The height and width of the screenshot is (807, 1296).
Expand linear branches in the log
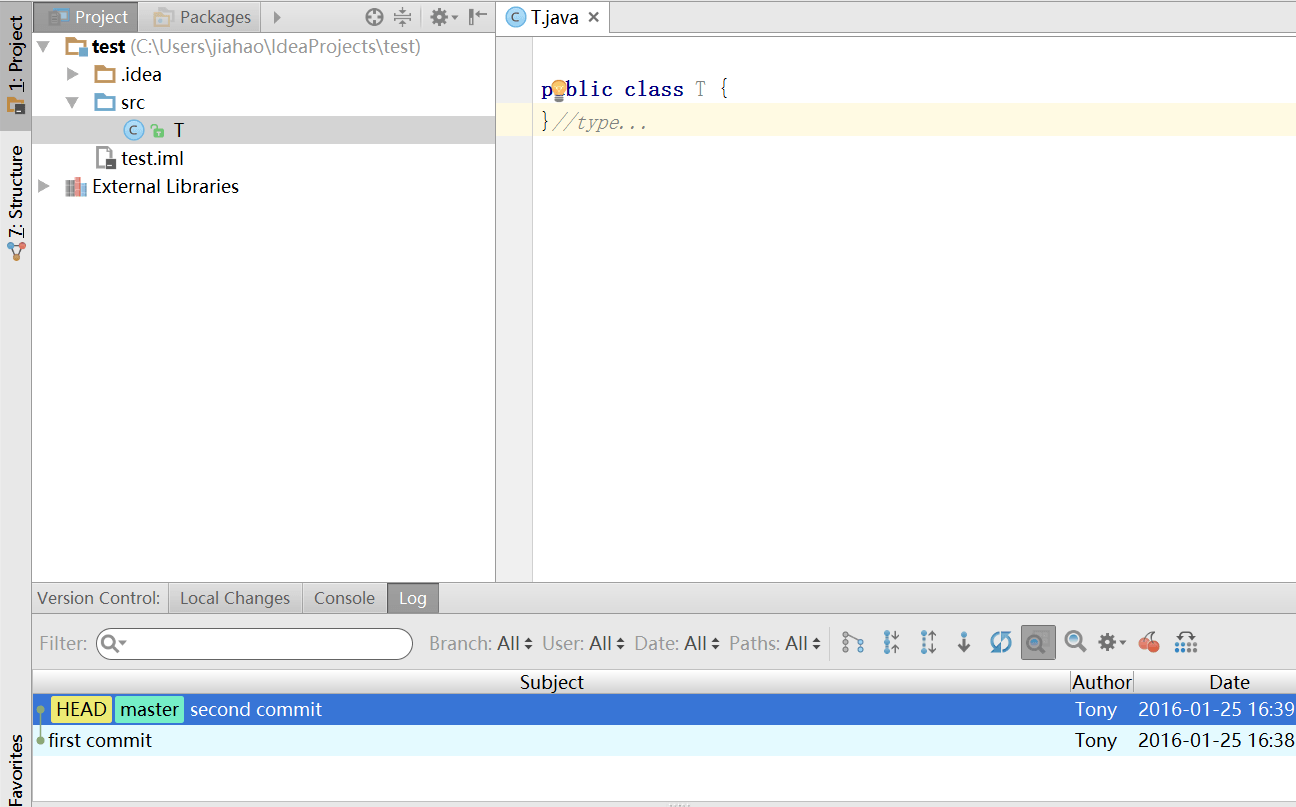coord(928,642)
